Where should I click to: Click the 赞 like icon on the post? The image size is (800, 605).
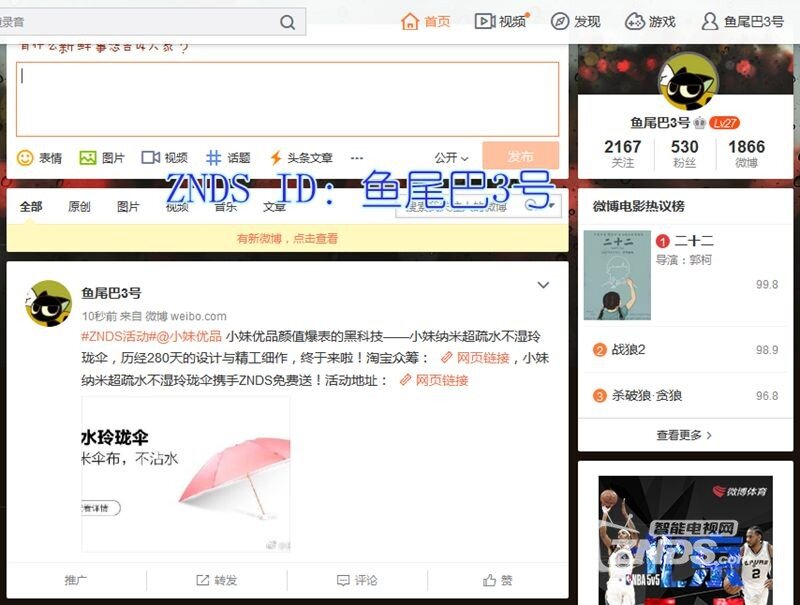[489, 581]
